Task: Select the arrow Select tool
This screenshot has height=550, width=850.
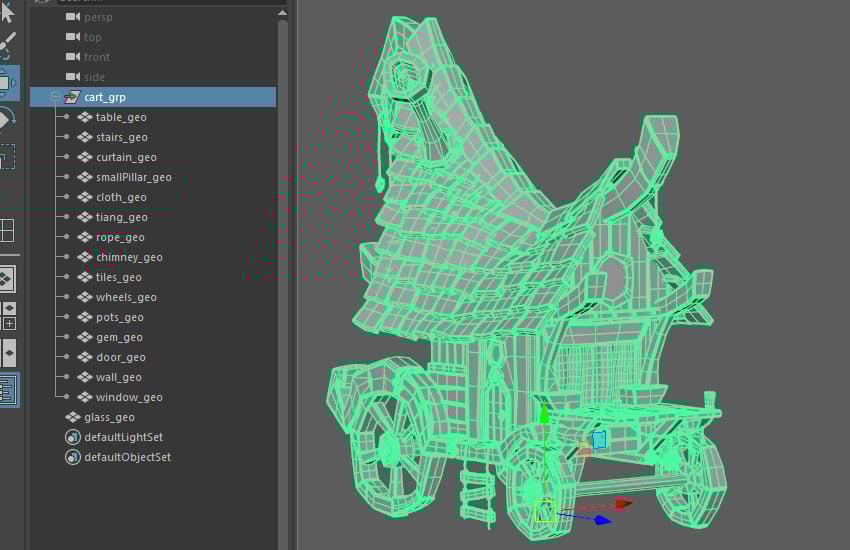Action: coord(7,12)
